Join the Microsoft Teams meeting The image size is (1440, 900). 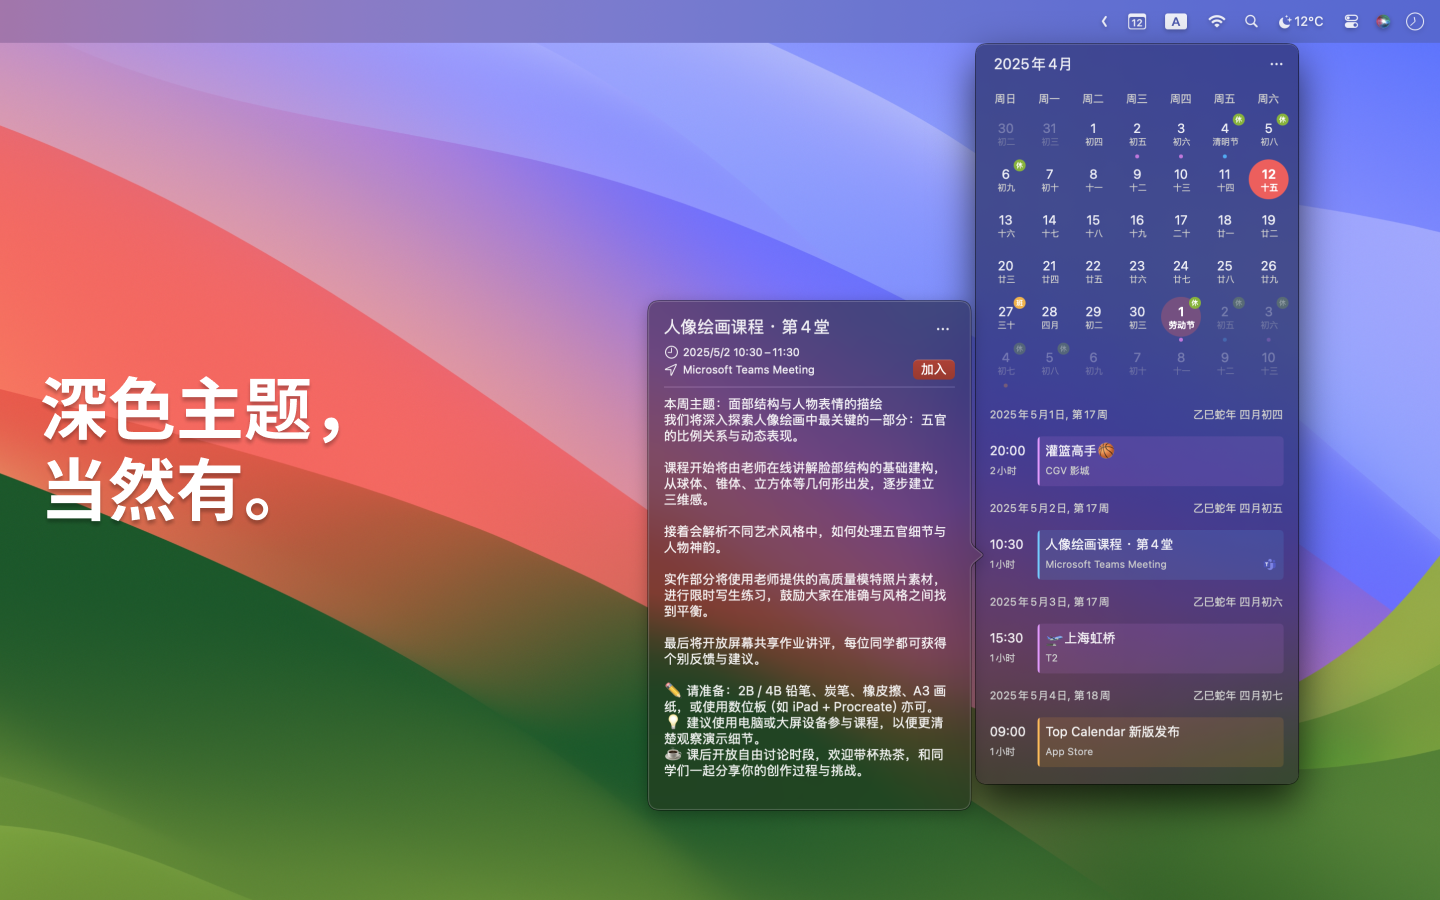click(x=933, y=369)
